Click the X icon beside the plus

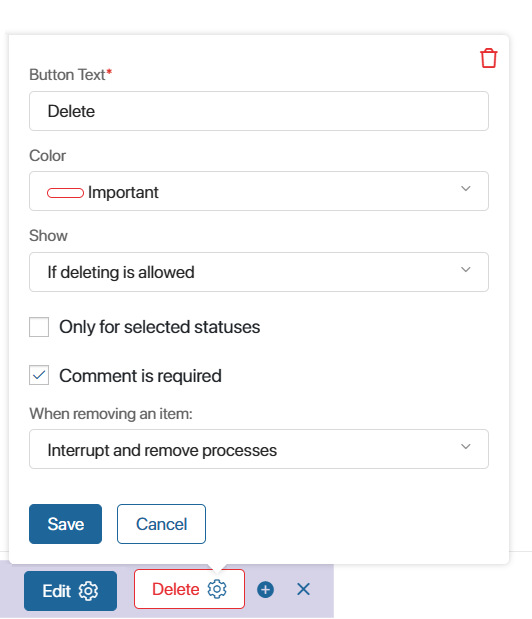[303, 589]
